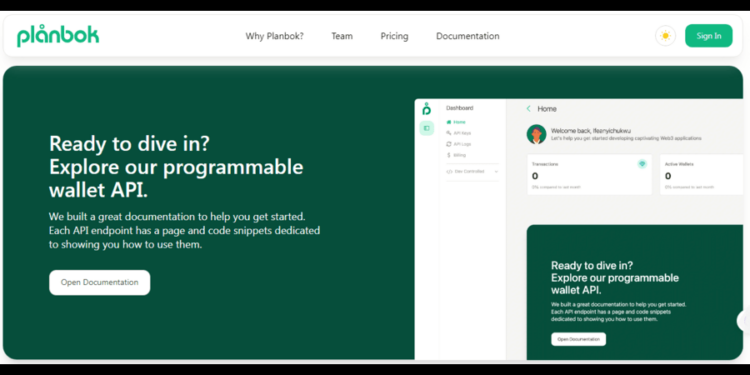Click the Dashboard heading in preview sidebar
The height and width of the screenshot is (375, 750).
pos(460,108)
